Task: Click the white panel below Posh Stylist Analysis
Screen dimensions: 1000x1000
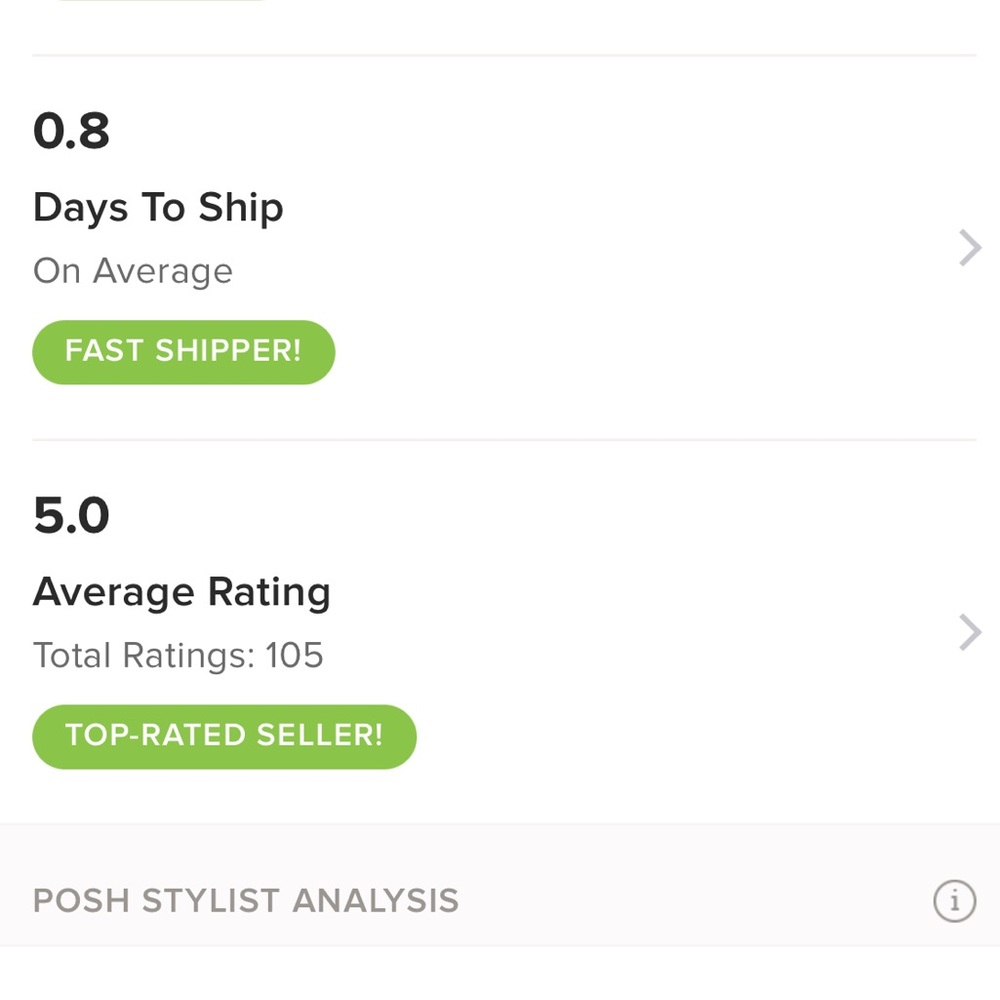Action: pos(500,974)
